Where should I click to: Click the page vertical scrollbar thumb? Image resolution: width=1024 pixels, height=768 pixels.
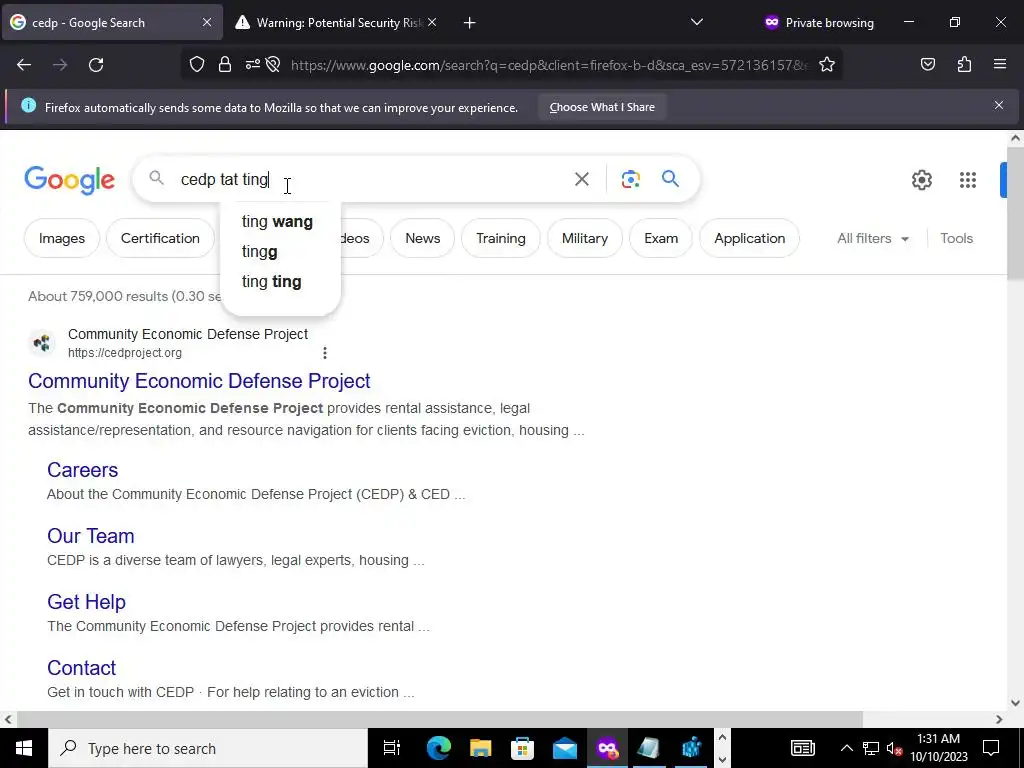click(x=1015, y=213)
